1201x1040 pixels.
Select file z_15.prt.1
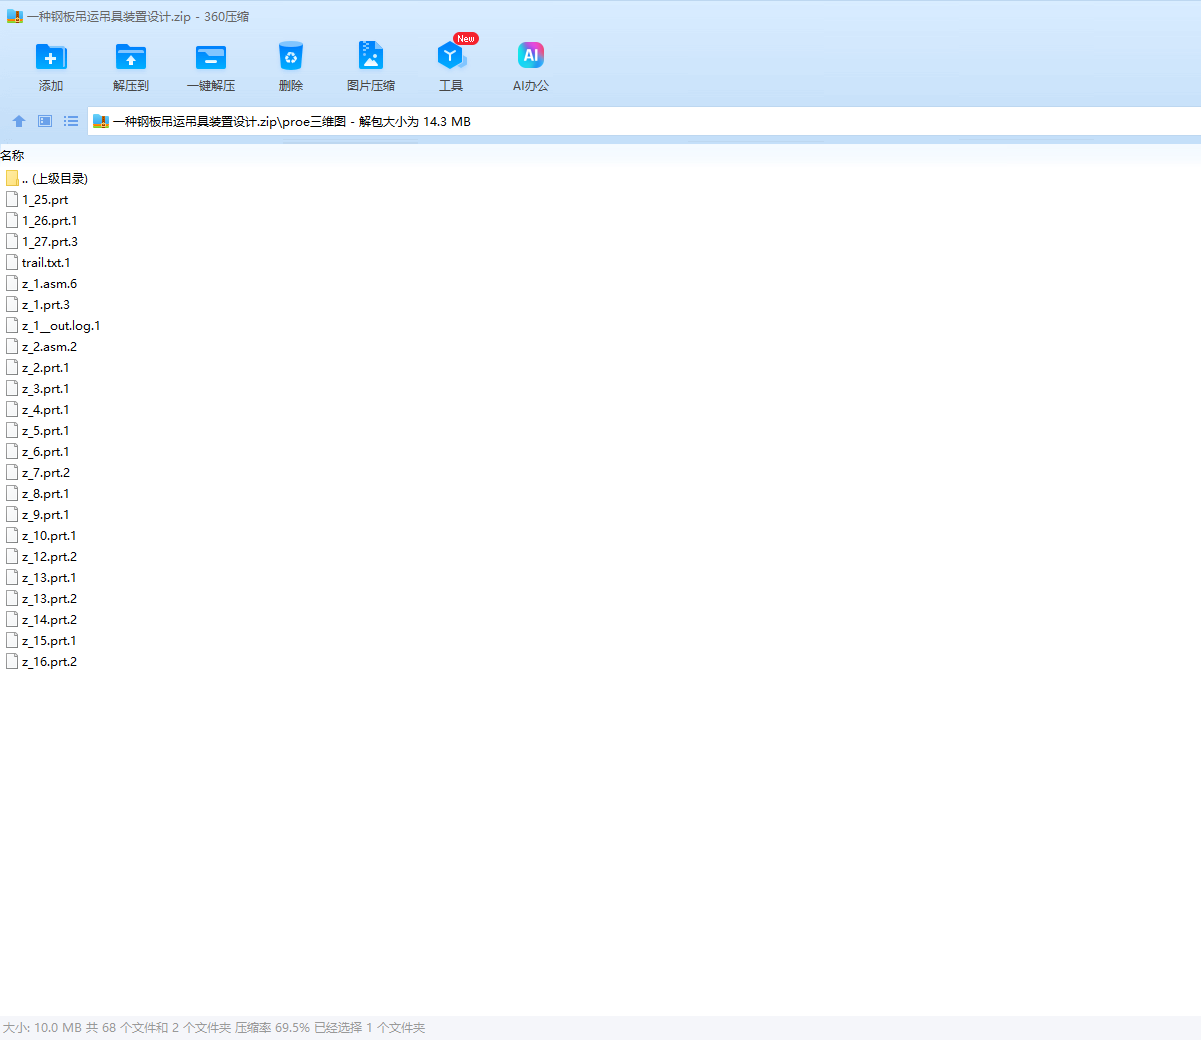point(41,640)
